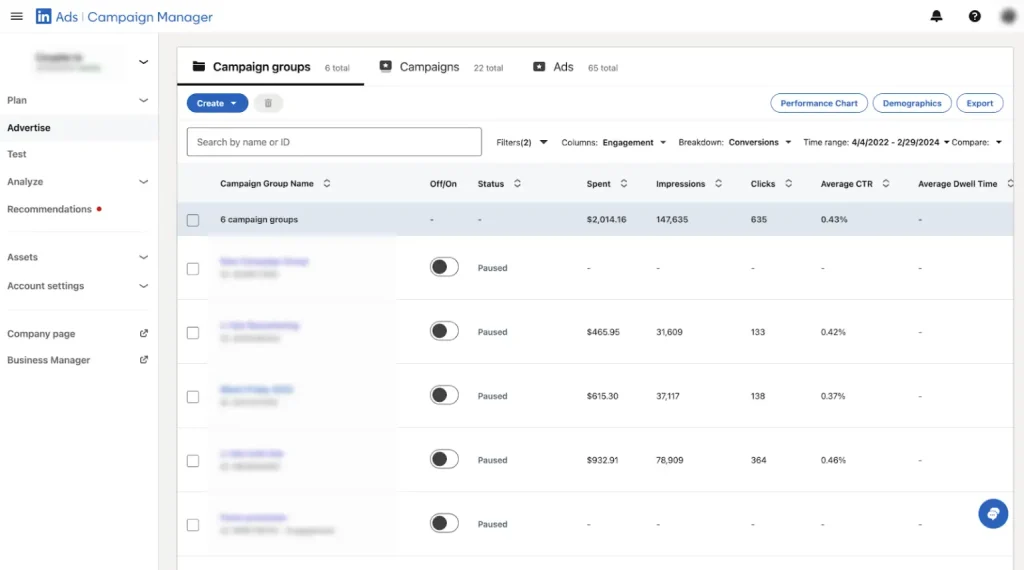Click the Search by name or ID field
This screenshot has width=1024, height=570.
click(334, 142)
